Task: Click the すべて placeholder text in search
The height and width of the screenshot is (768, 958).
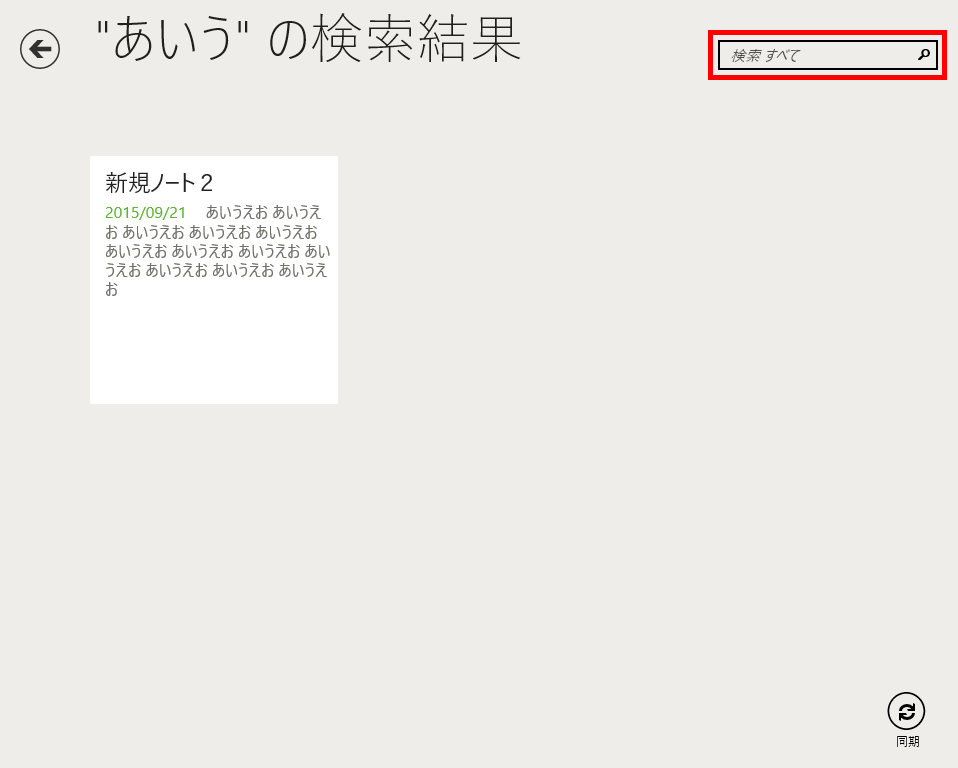Action: click(x=783, y=56)
